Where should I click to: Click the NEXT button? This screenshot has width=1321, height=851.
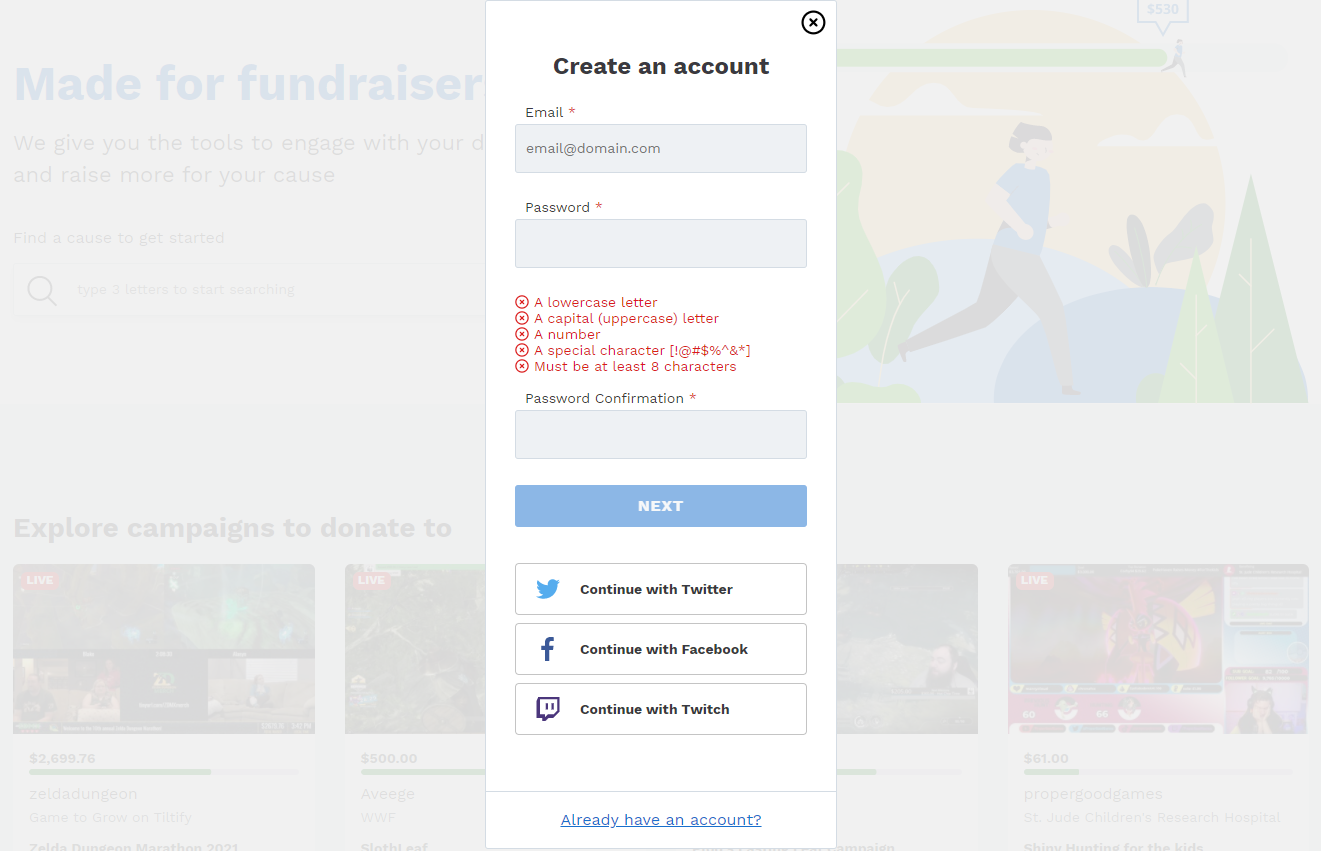tap(661, 506)
